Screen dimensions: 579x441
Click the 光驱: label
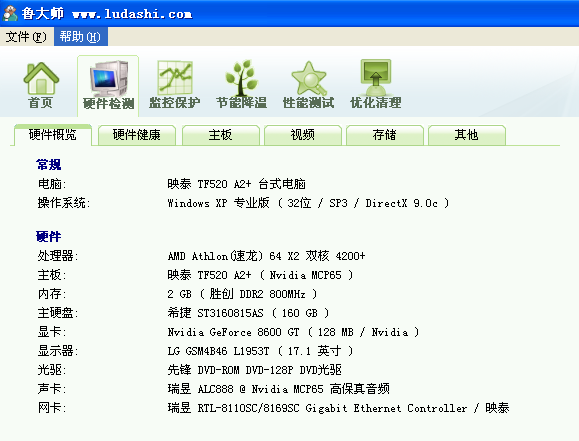(52, 370)
